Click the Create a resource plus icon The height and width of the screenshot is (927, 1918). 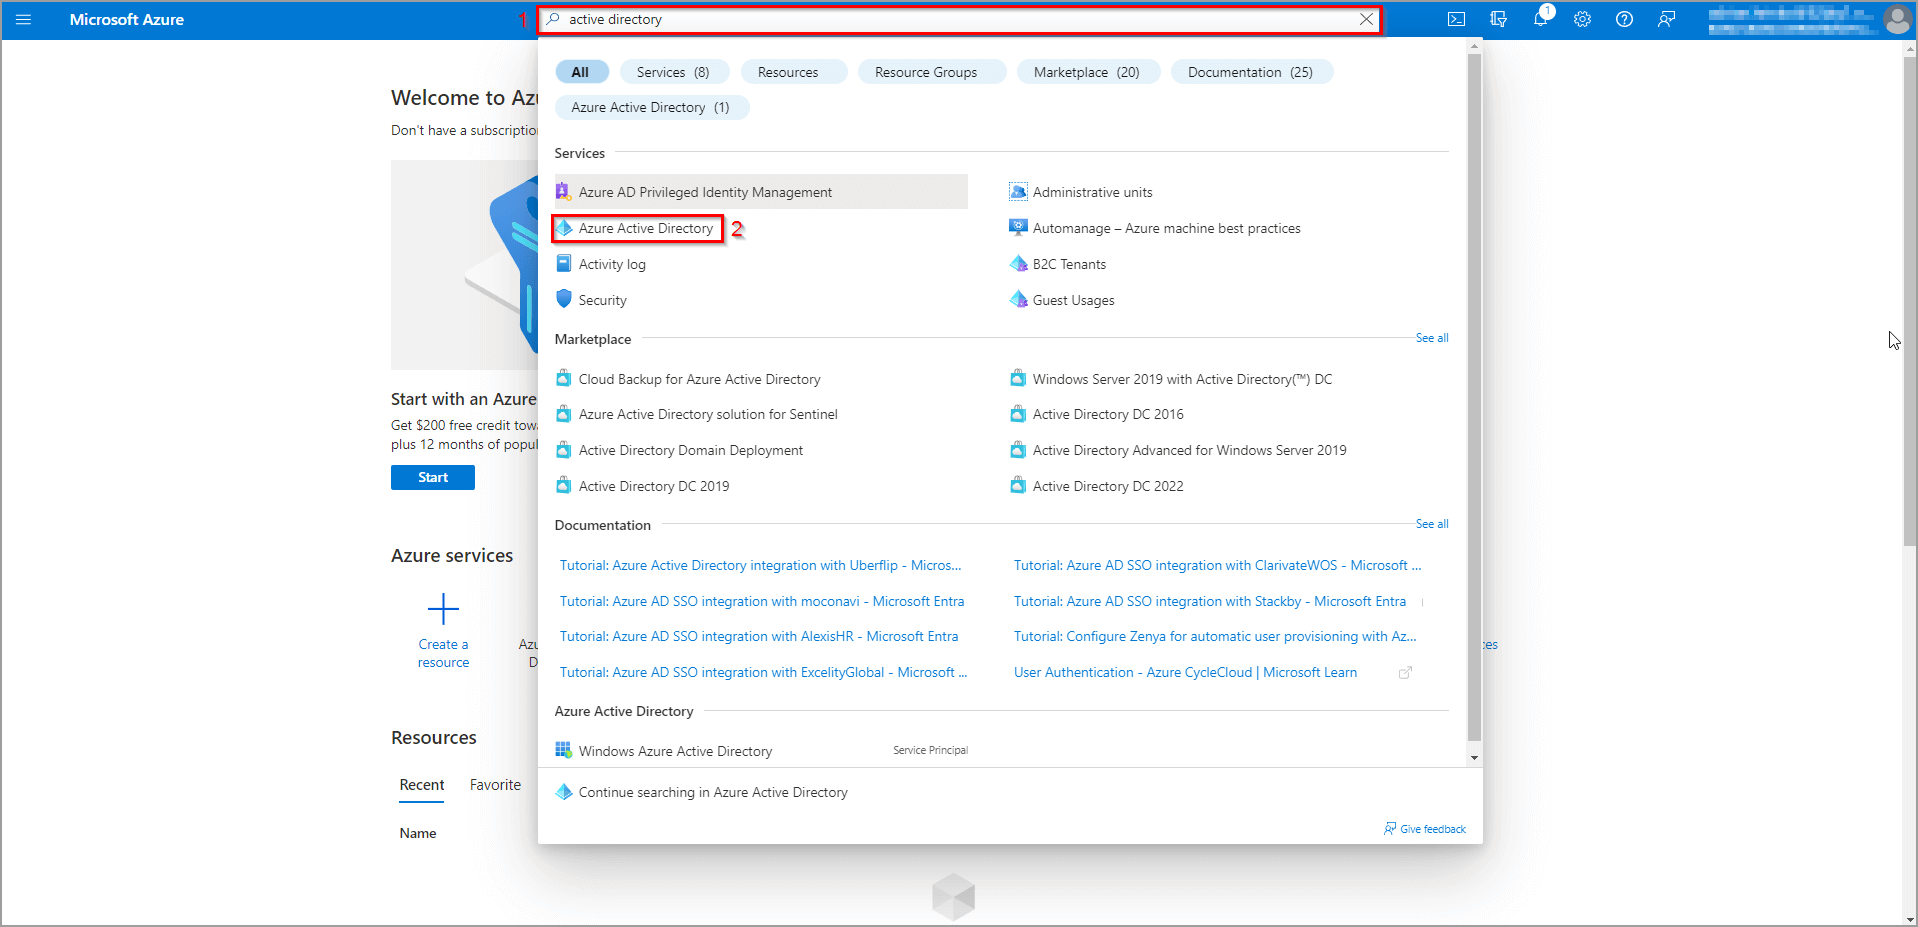443,609
